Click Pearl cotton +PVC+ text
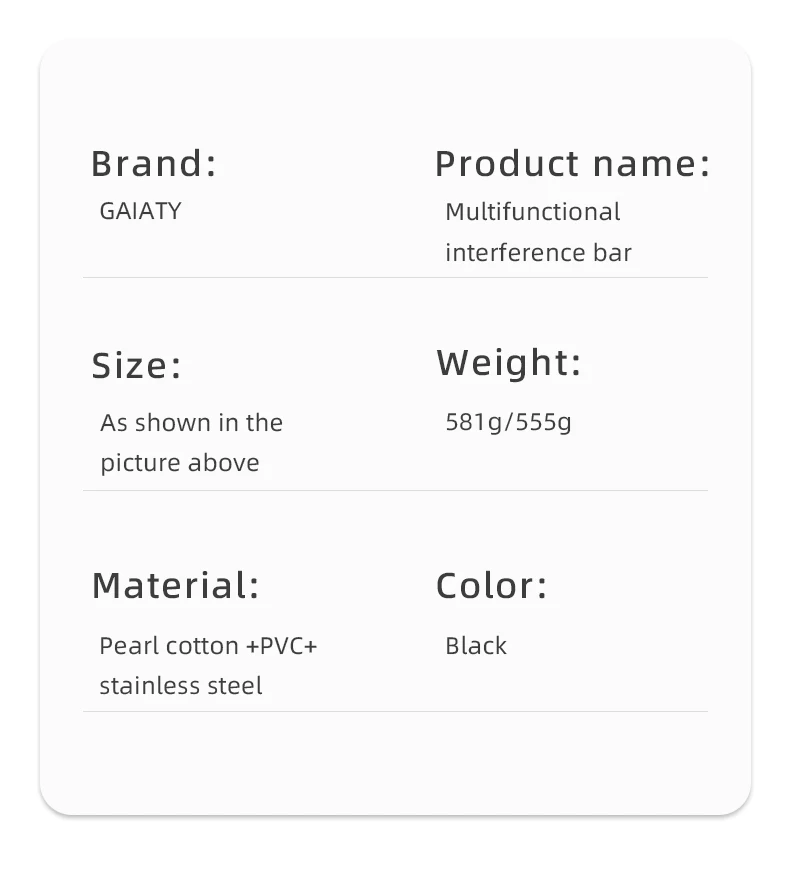Viewport: 790px width, 891px height. click(208, 646)
